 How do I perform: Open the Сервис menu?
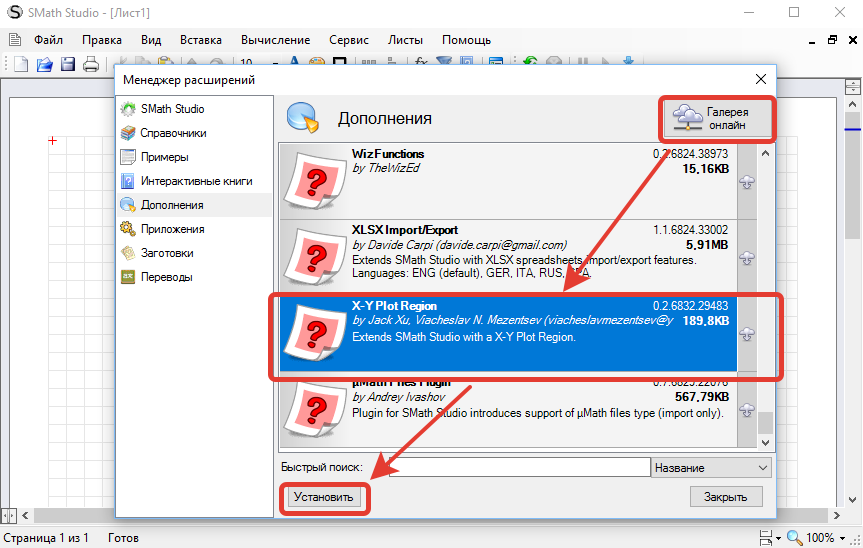click(x=349, y=40)
